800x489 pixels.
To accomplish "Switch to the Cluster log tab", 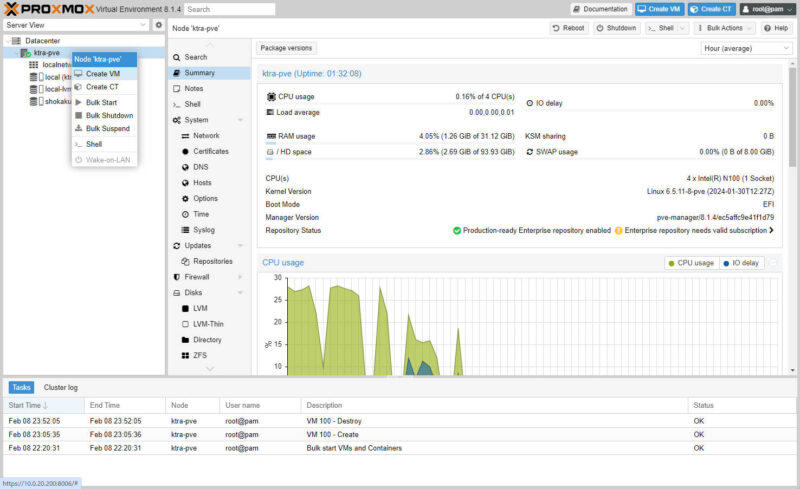I will [x=61, y=387].
